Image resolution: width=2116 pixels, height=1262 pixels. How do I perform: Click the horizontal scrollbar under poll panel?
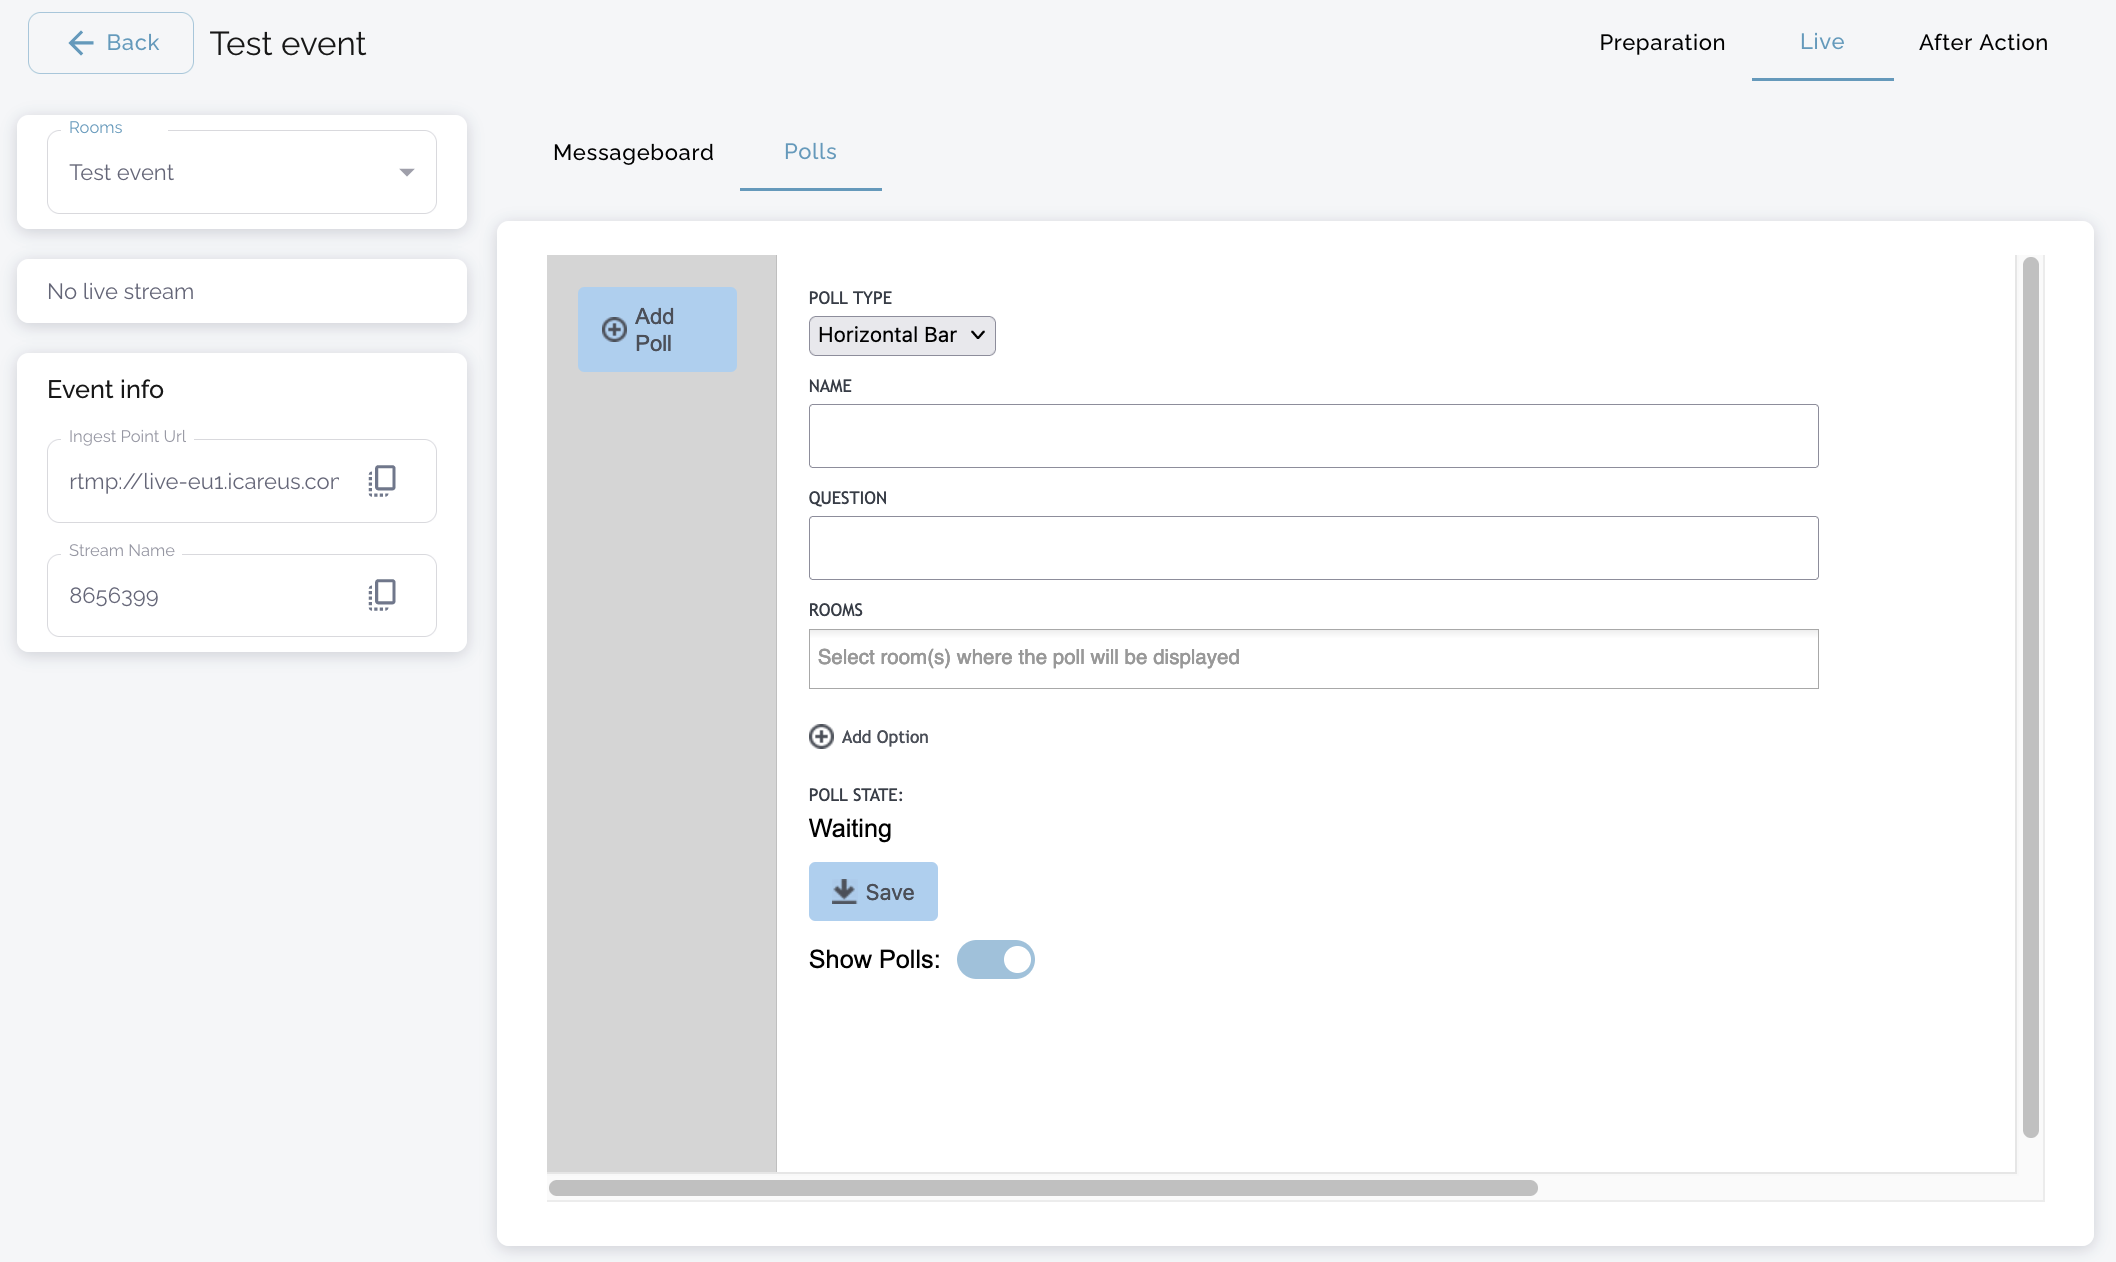click(x=1042, y=1188)
